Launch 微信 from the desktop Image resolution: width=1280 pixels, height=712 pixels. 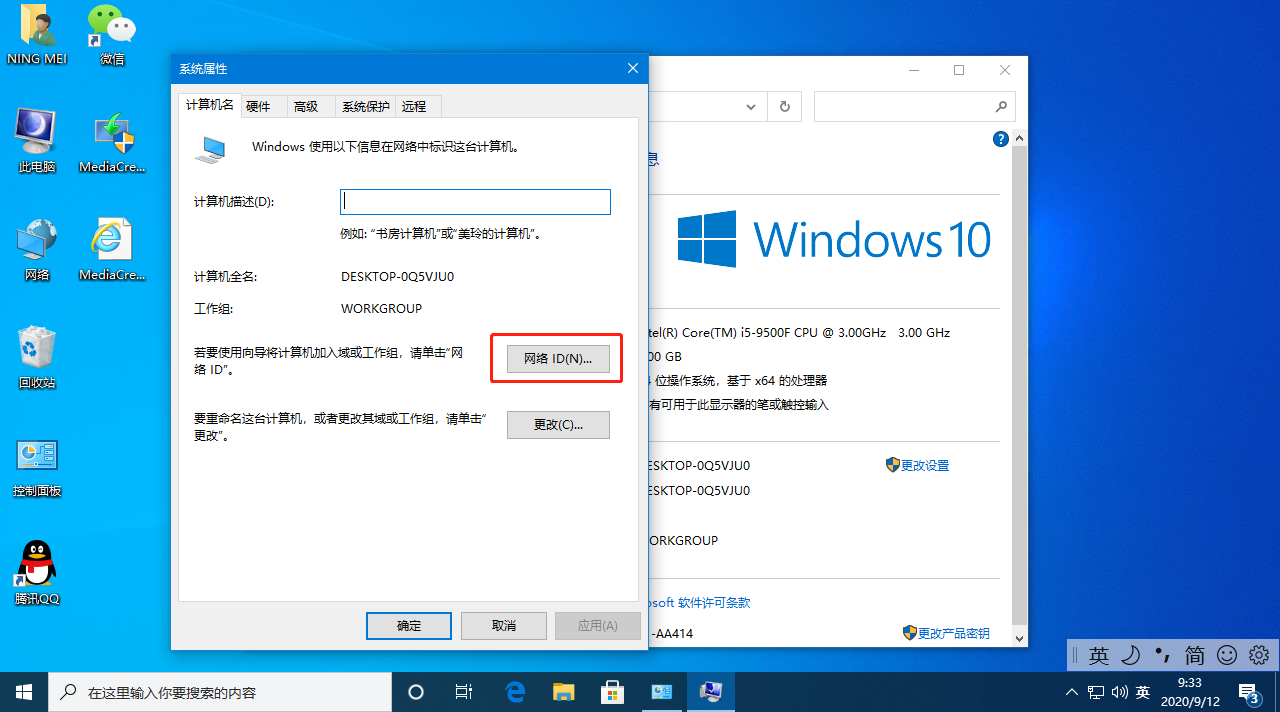pyautogui.click(x=110, y=28)
